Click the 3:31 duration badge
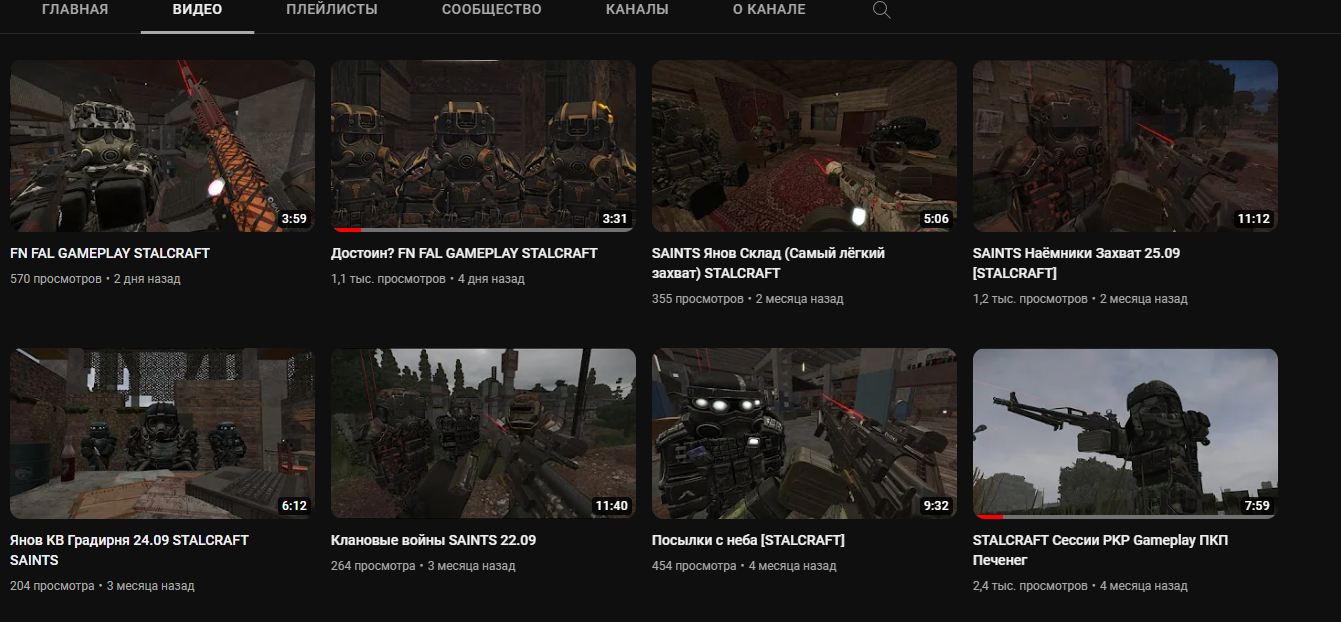This screenshot has height=622, width=1341. point(615,218)
